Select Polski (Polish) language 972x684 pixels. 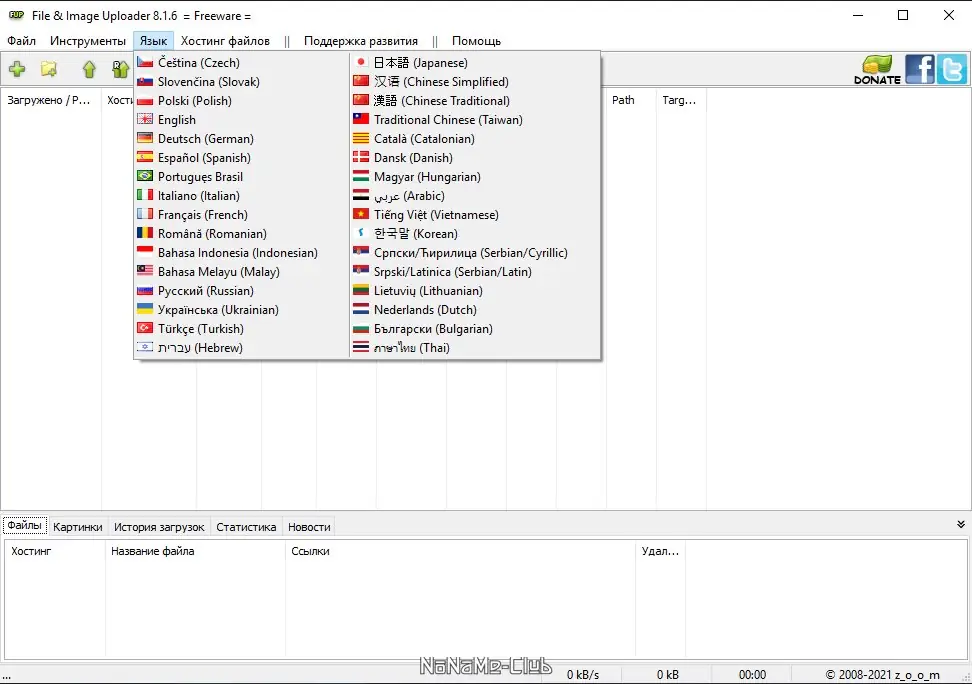(242, 100)
